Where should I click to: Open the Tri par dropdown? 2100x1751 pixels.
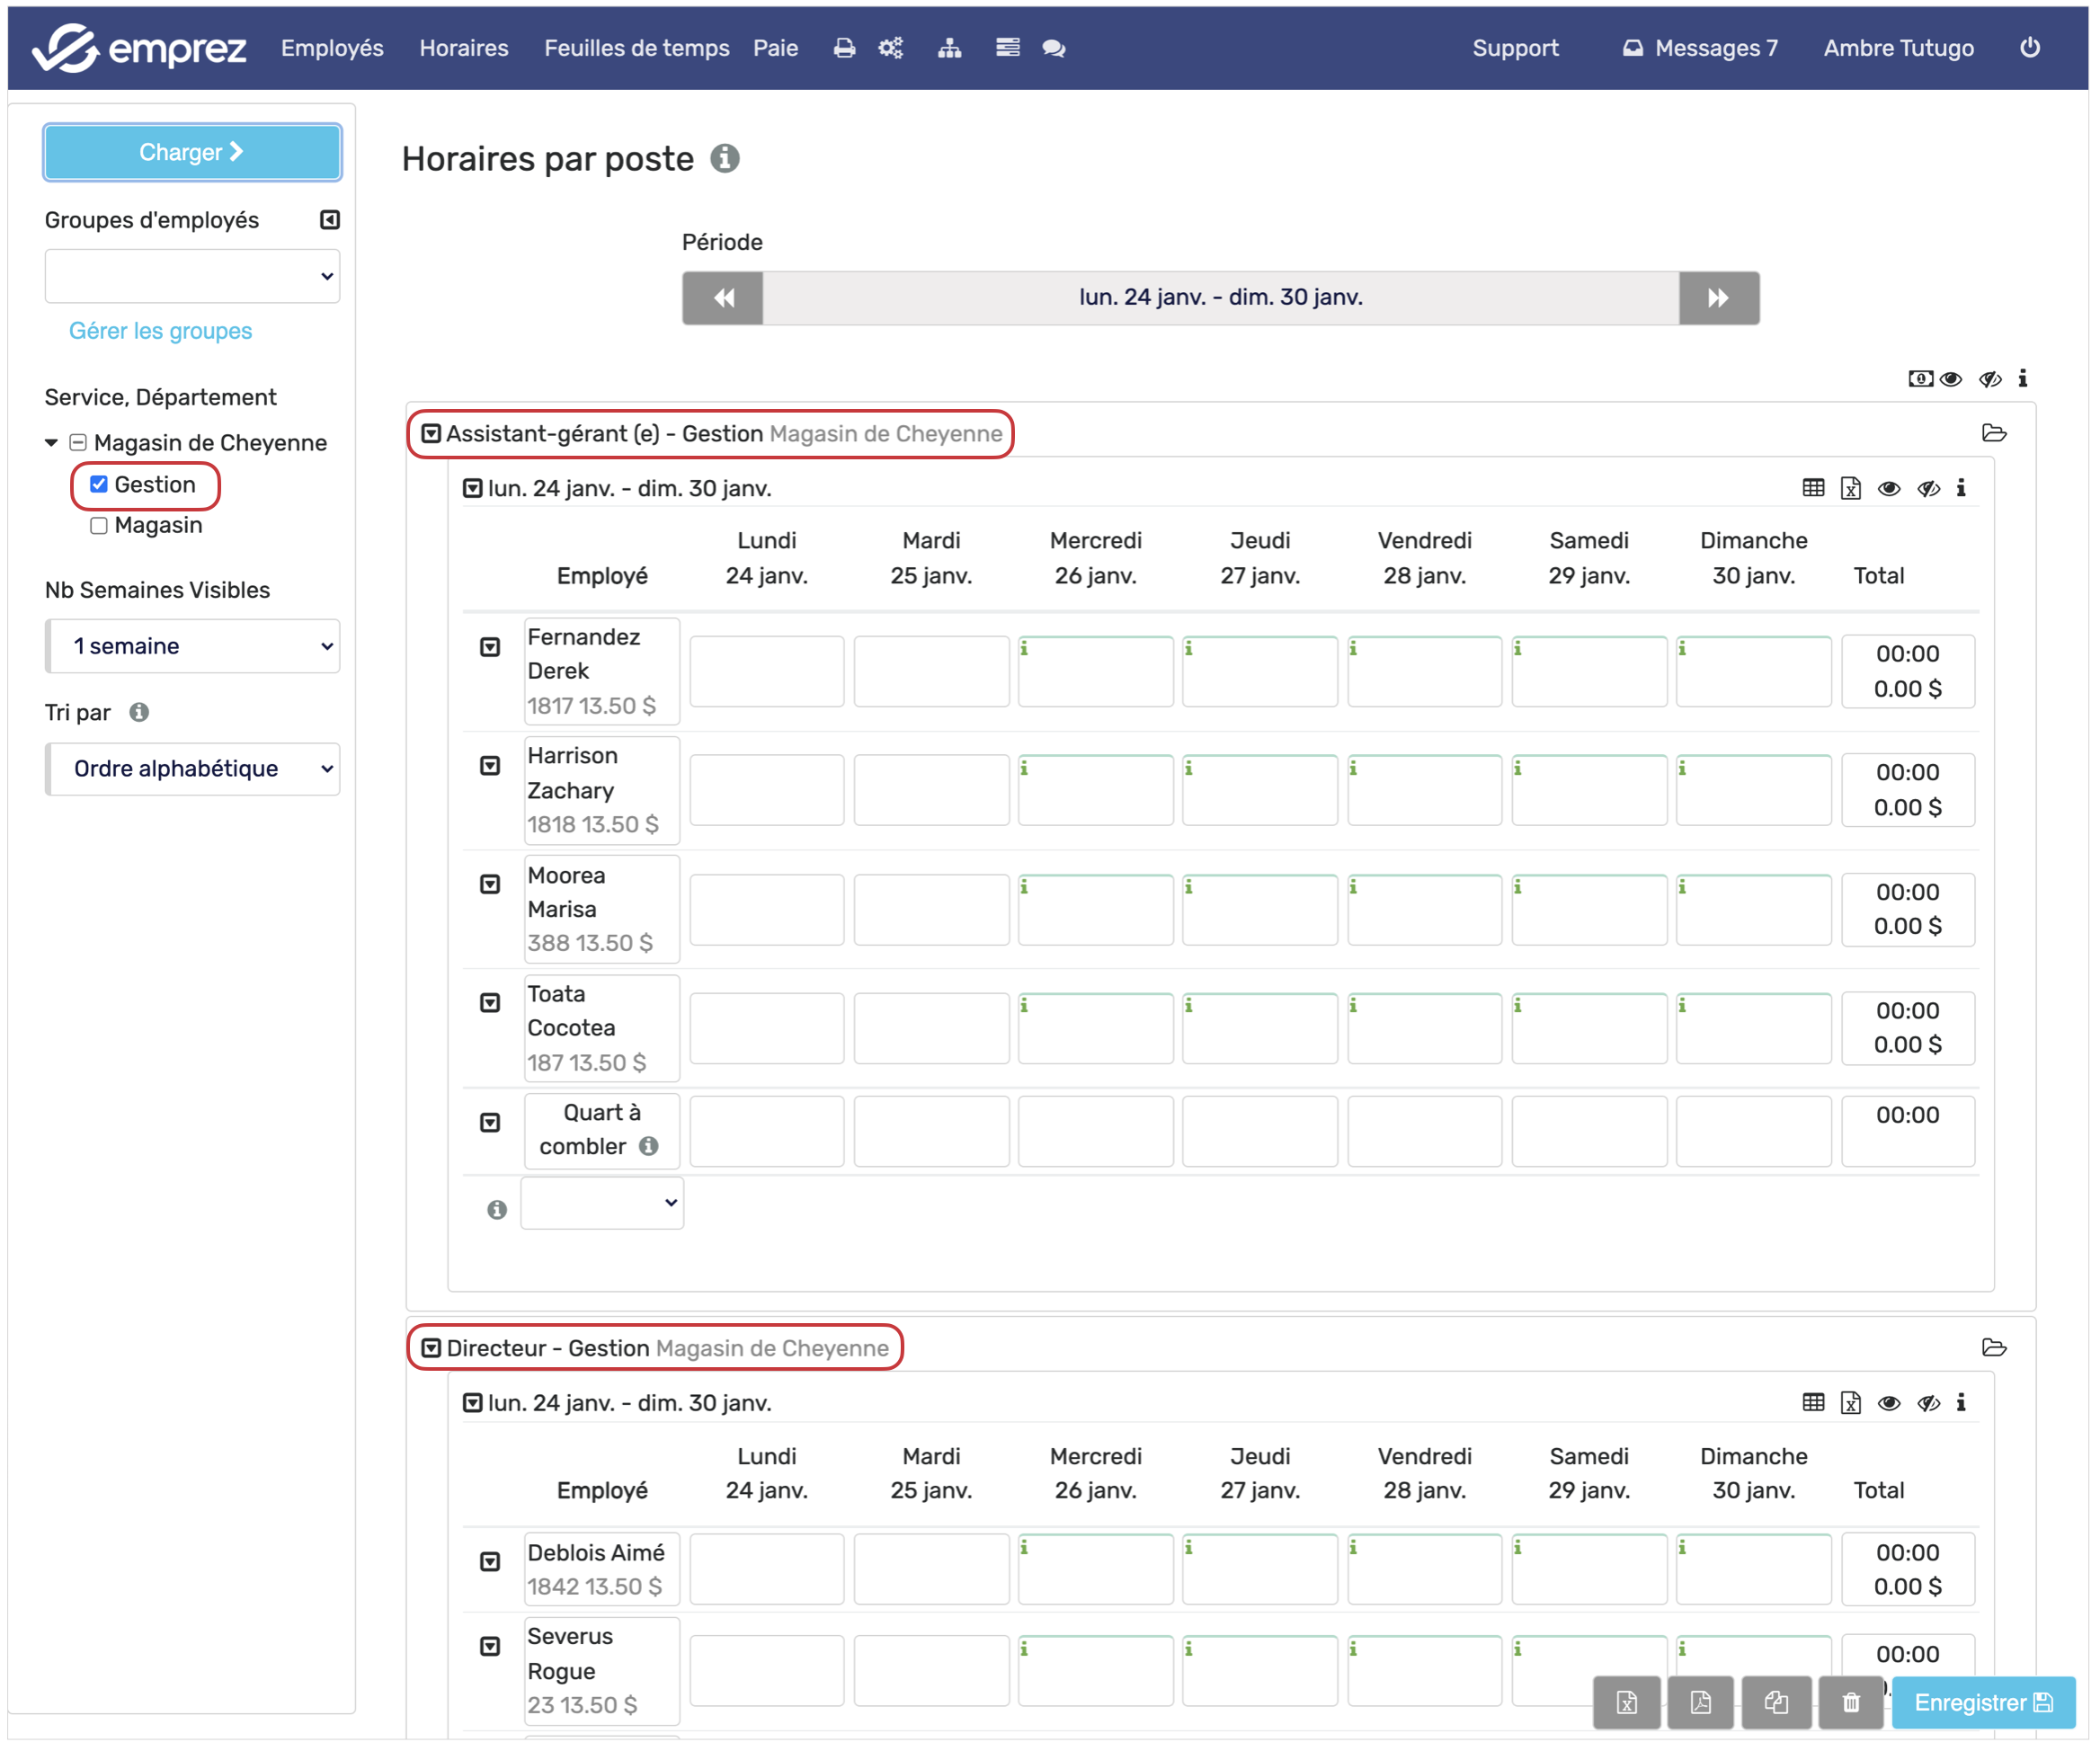pos(193,768)
